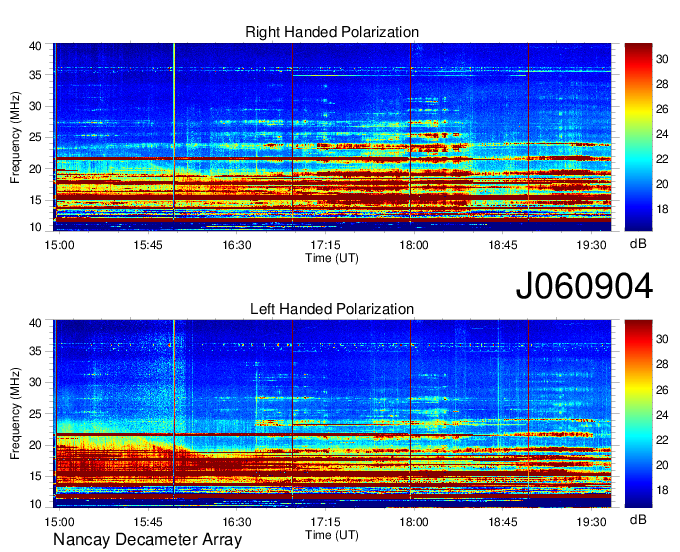Click the 26 dB mark on Left Handed colorbar
This screenshot has width=680, height=552.
(662, 390)
